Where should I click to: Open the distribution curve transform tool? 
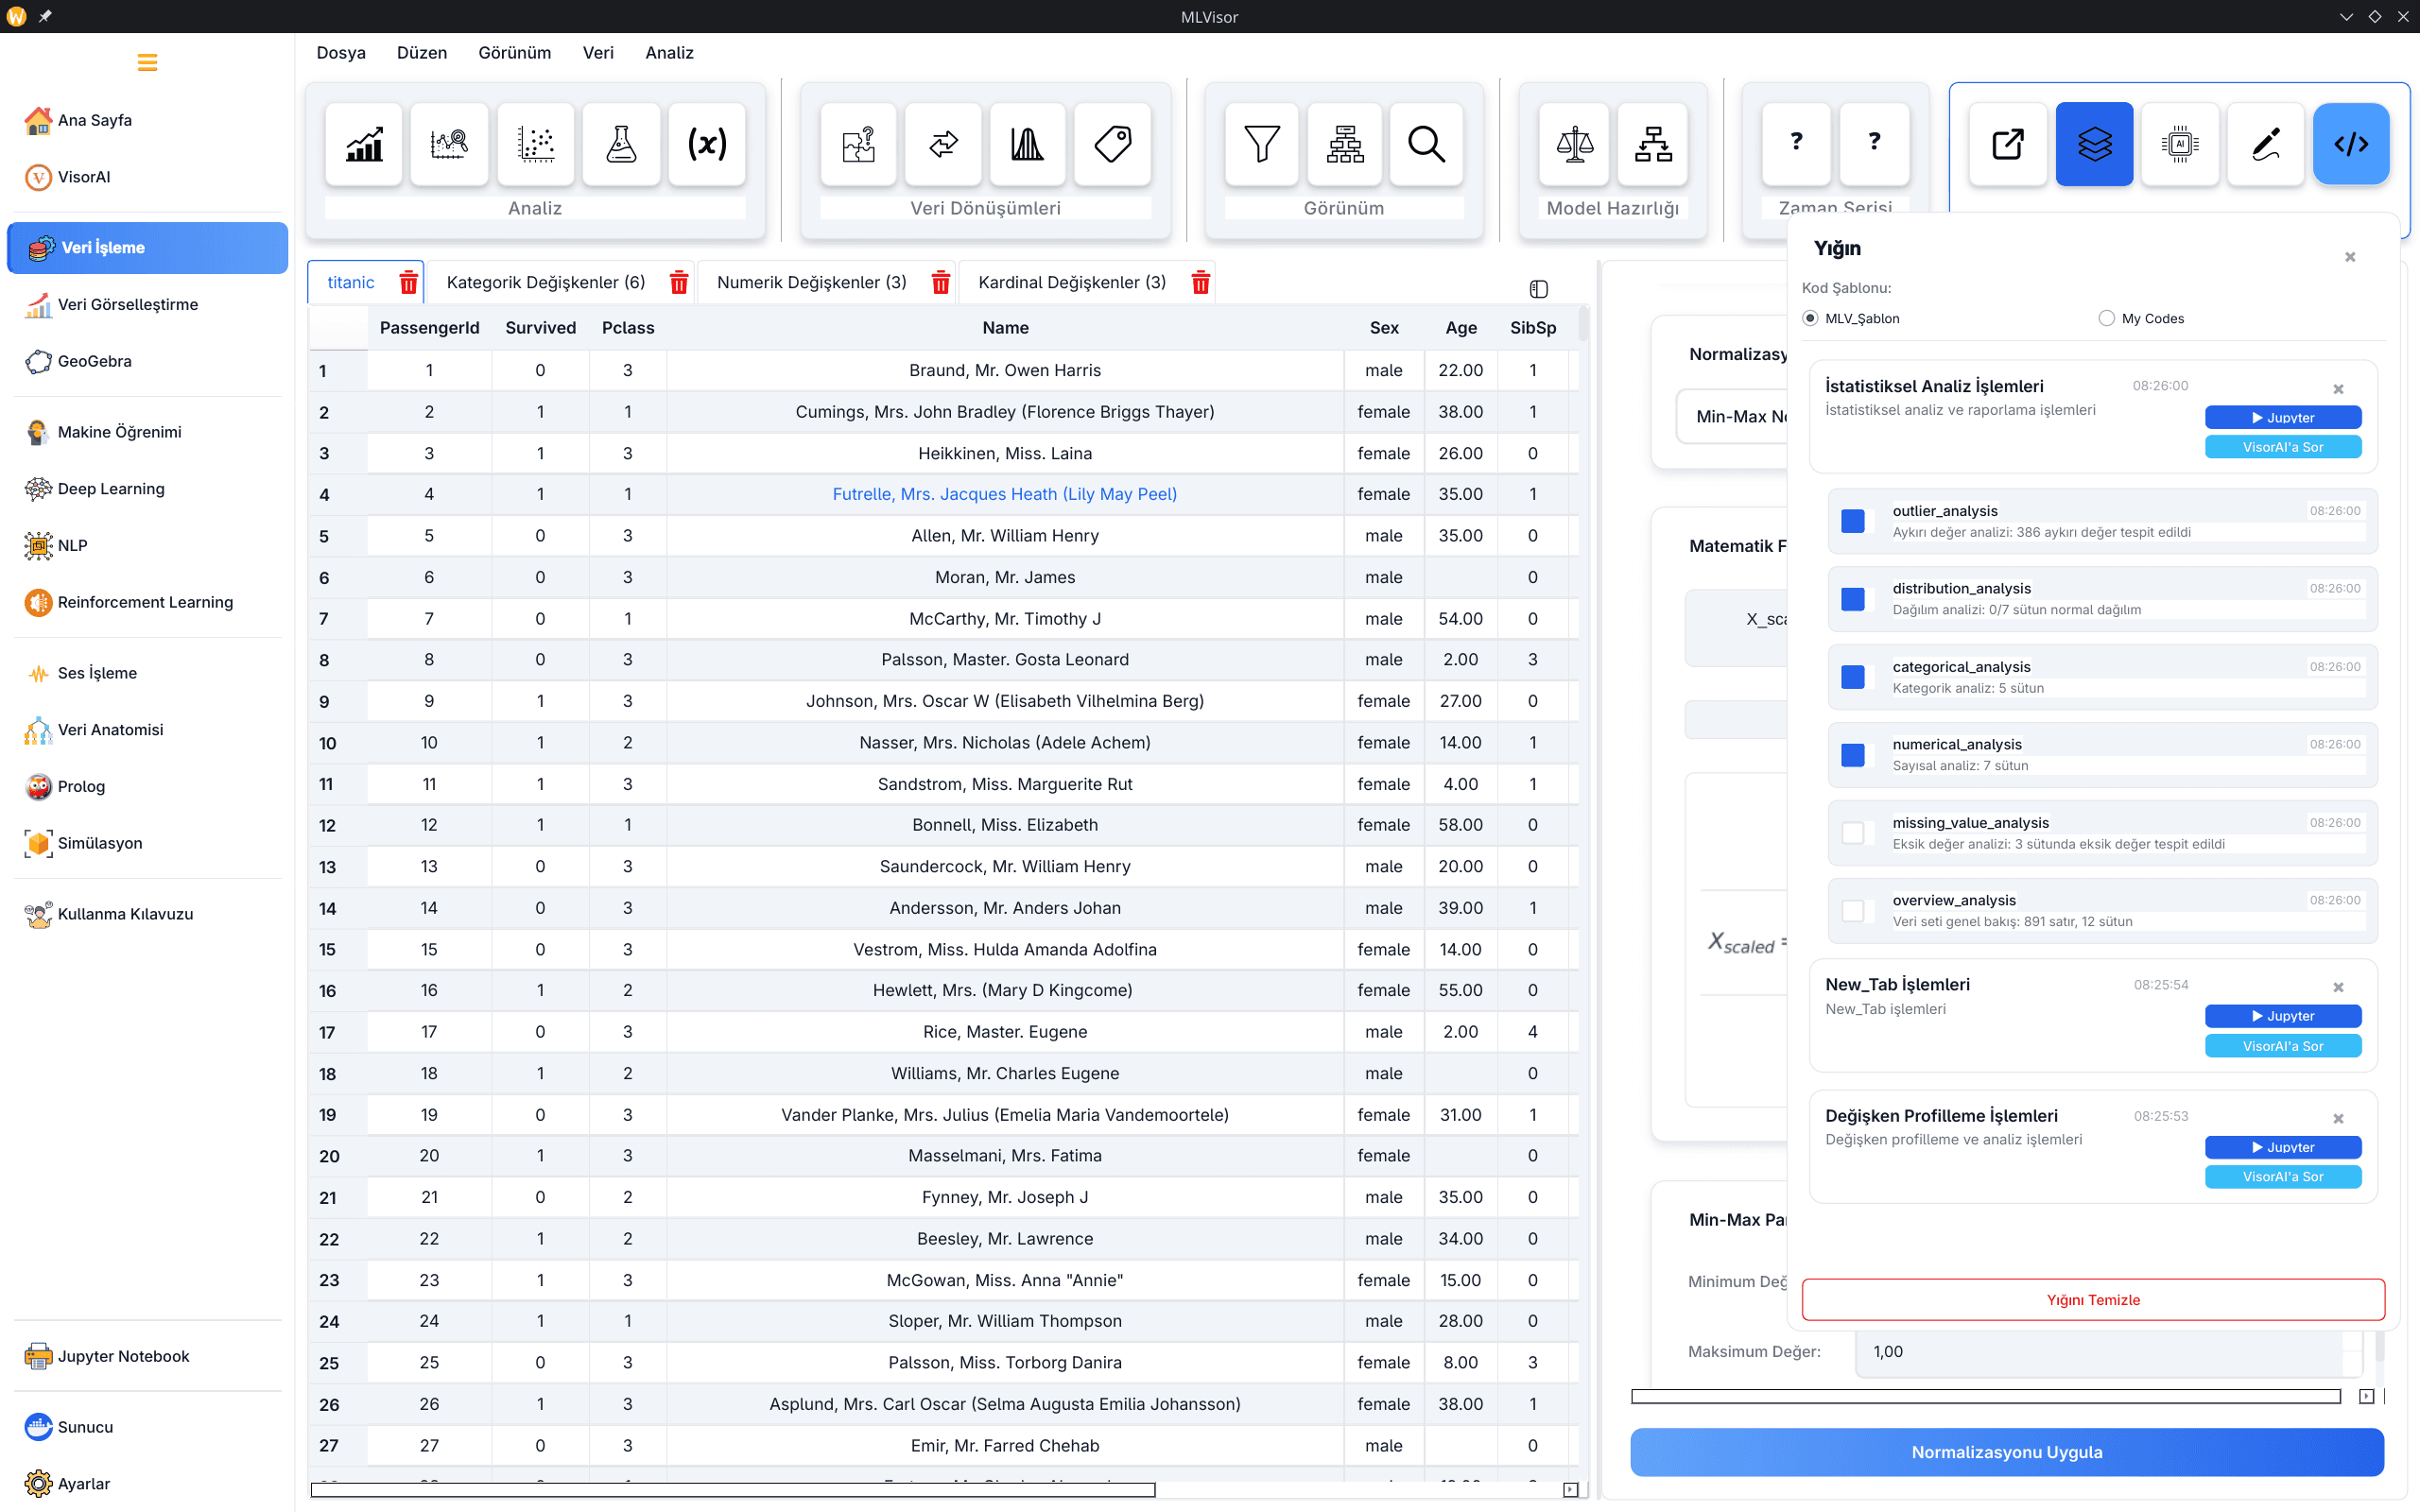click(1027, 144)
